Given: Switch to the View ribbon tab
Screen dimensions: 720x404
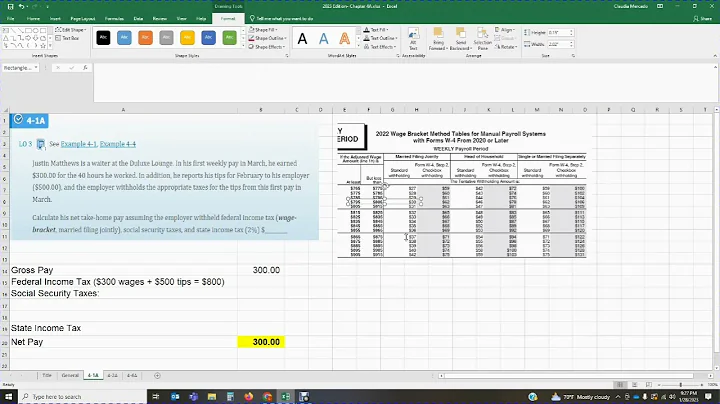Looking at the screenshot, I should (182, 19).
